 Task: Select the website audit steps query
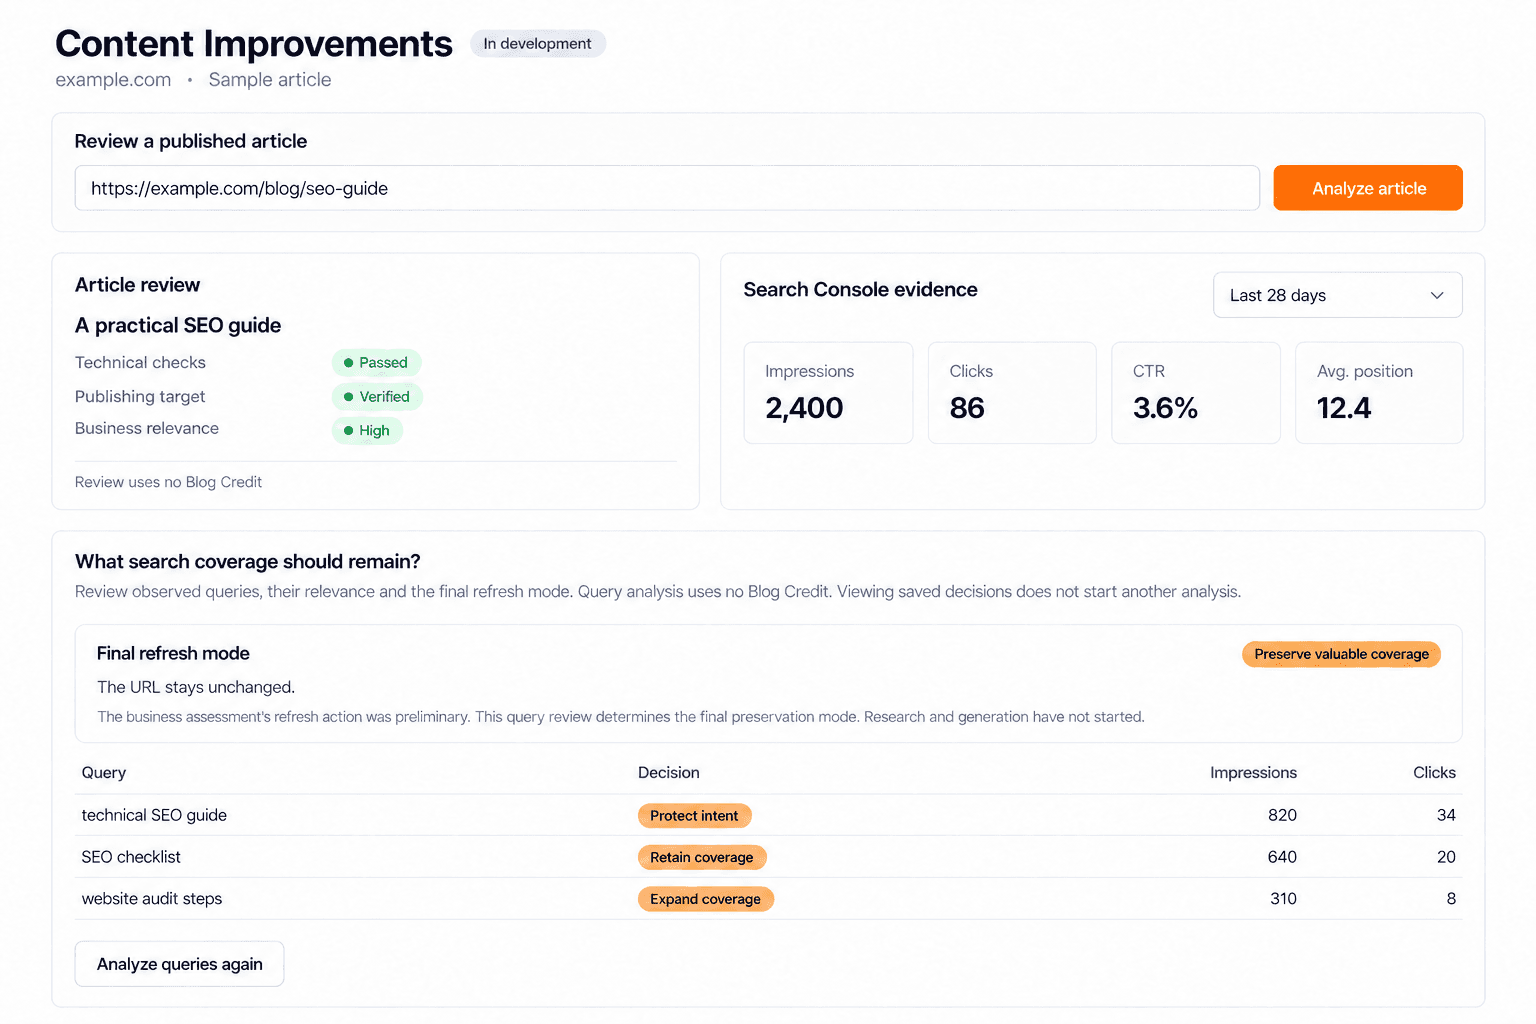(152, 898)
